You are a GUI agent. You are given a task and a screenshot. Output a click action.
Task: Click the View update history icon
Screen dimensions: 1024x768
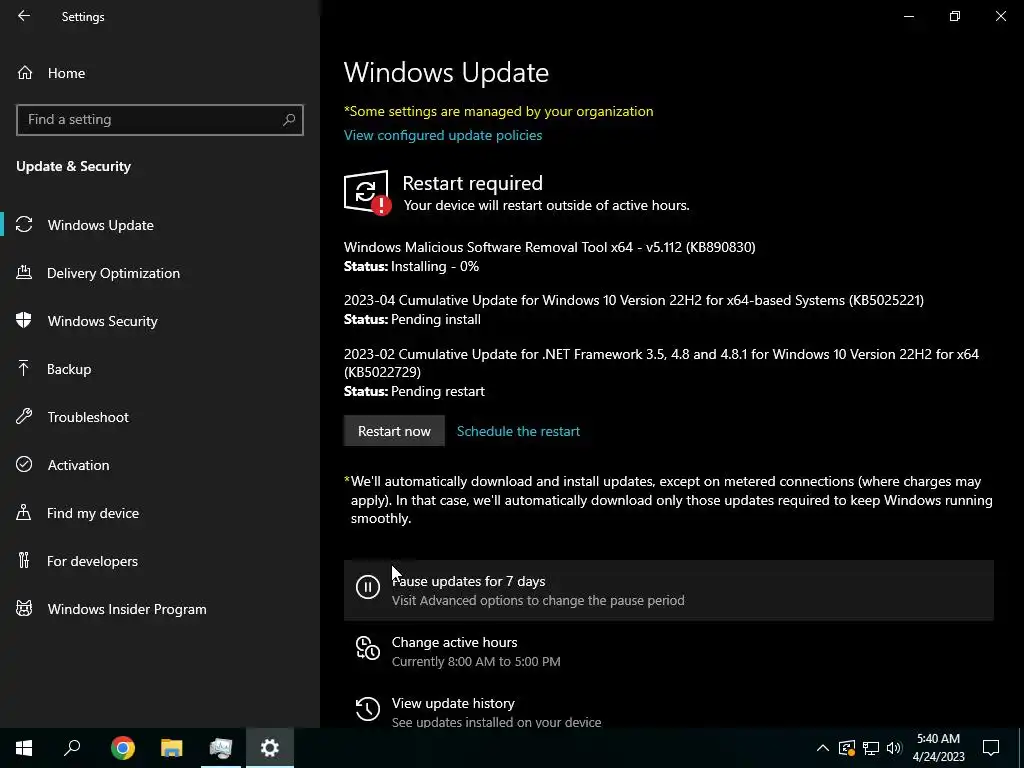pos(368,709)
